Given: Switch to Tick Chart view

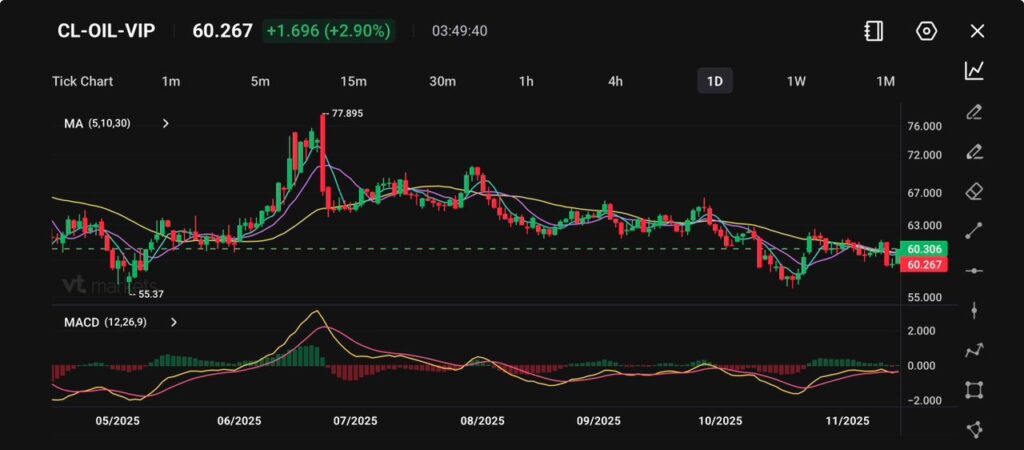Looking at the screenshot, I should tap(82, 81).
